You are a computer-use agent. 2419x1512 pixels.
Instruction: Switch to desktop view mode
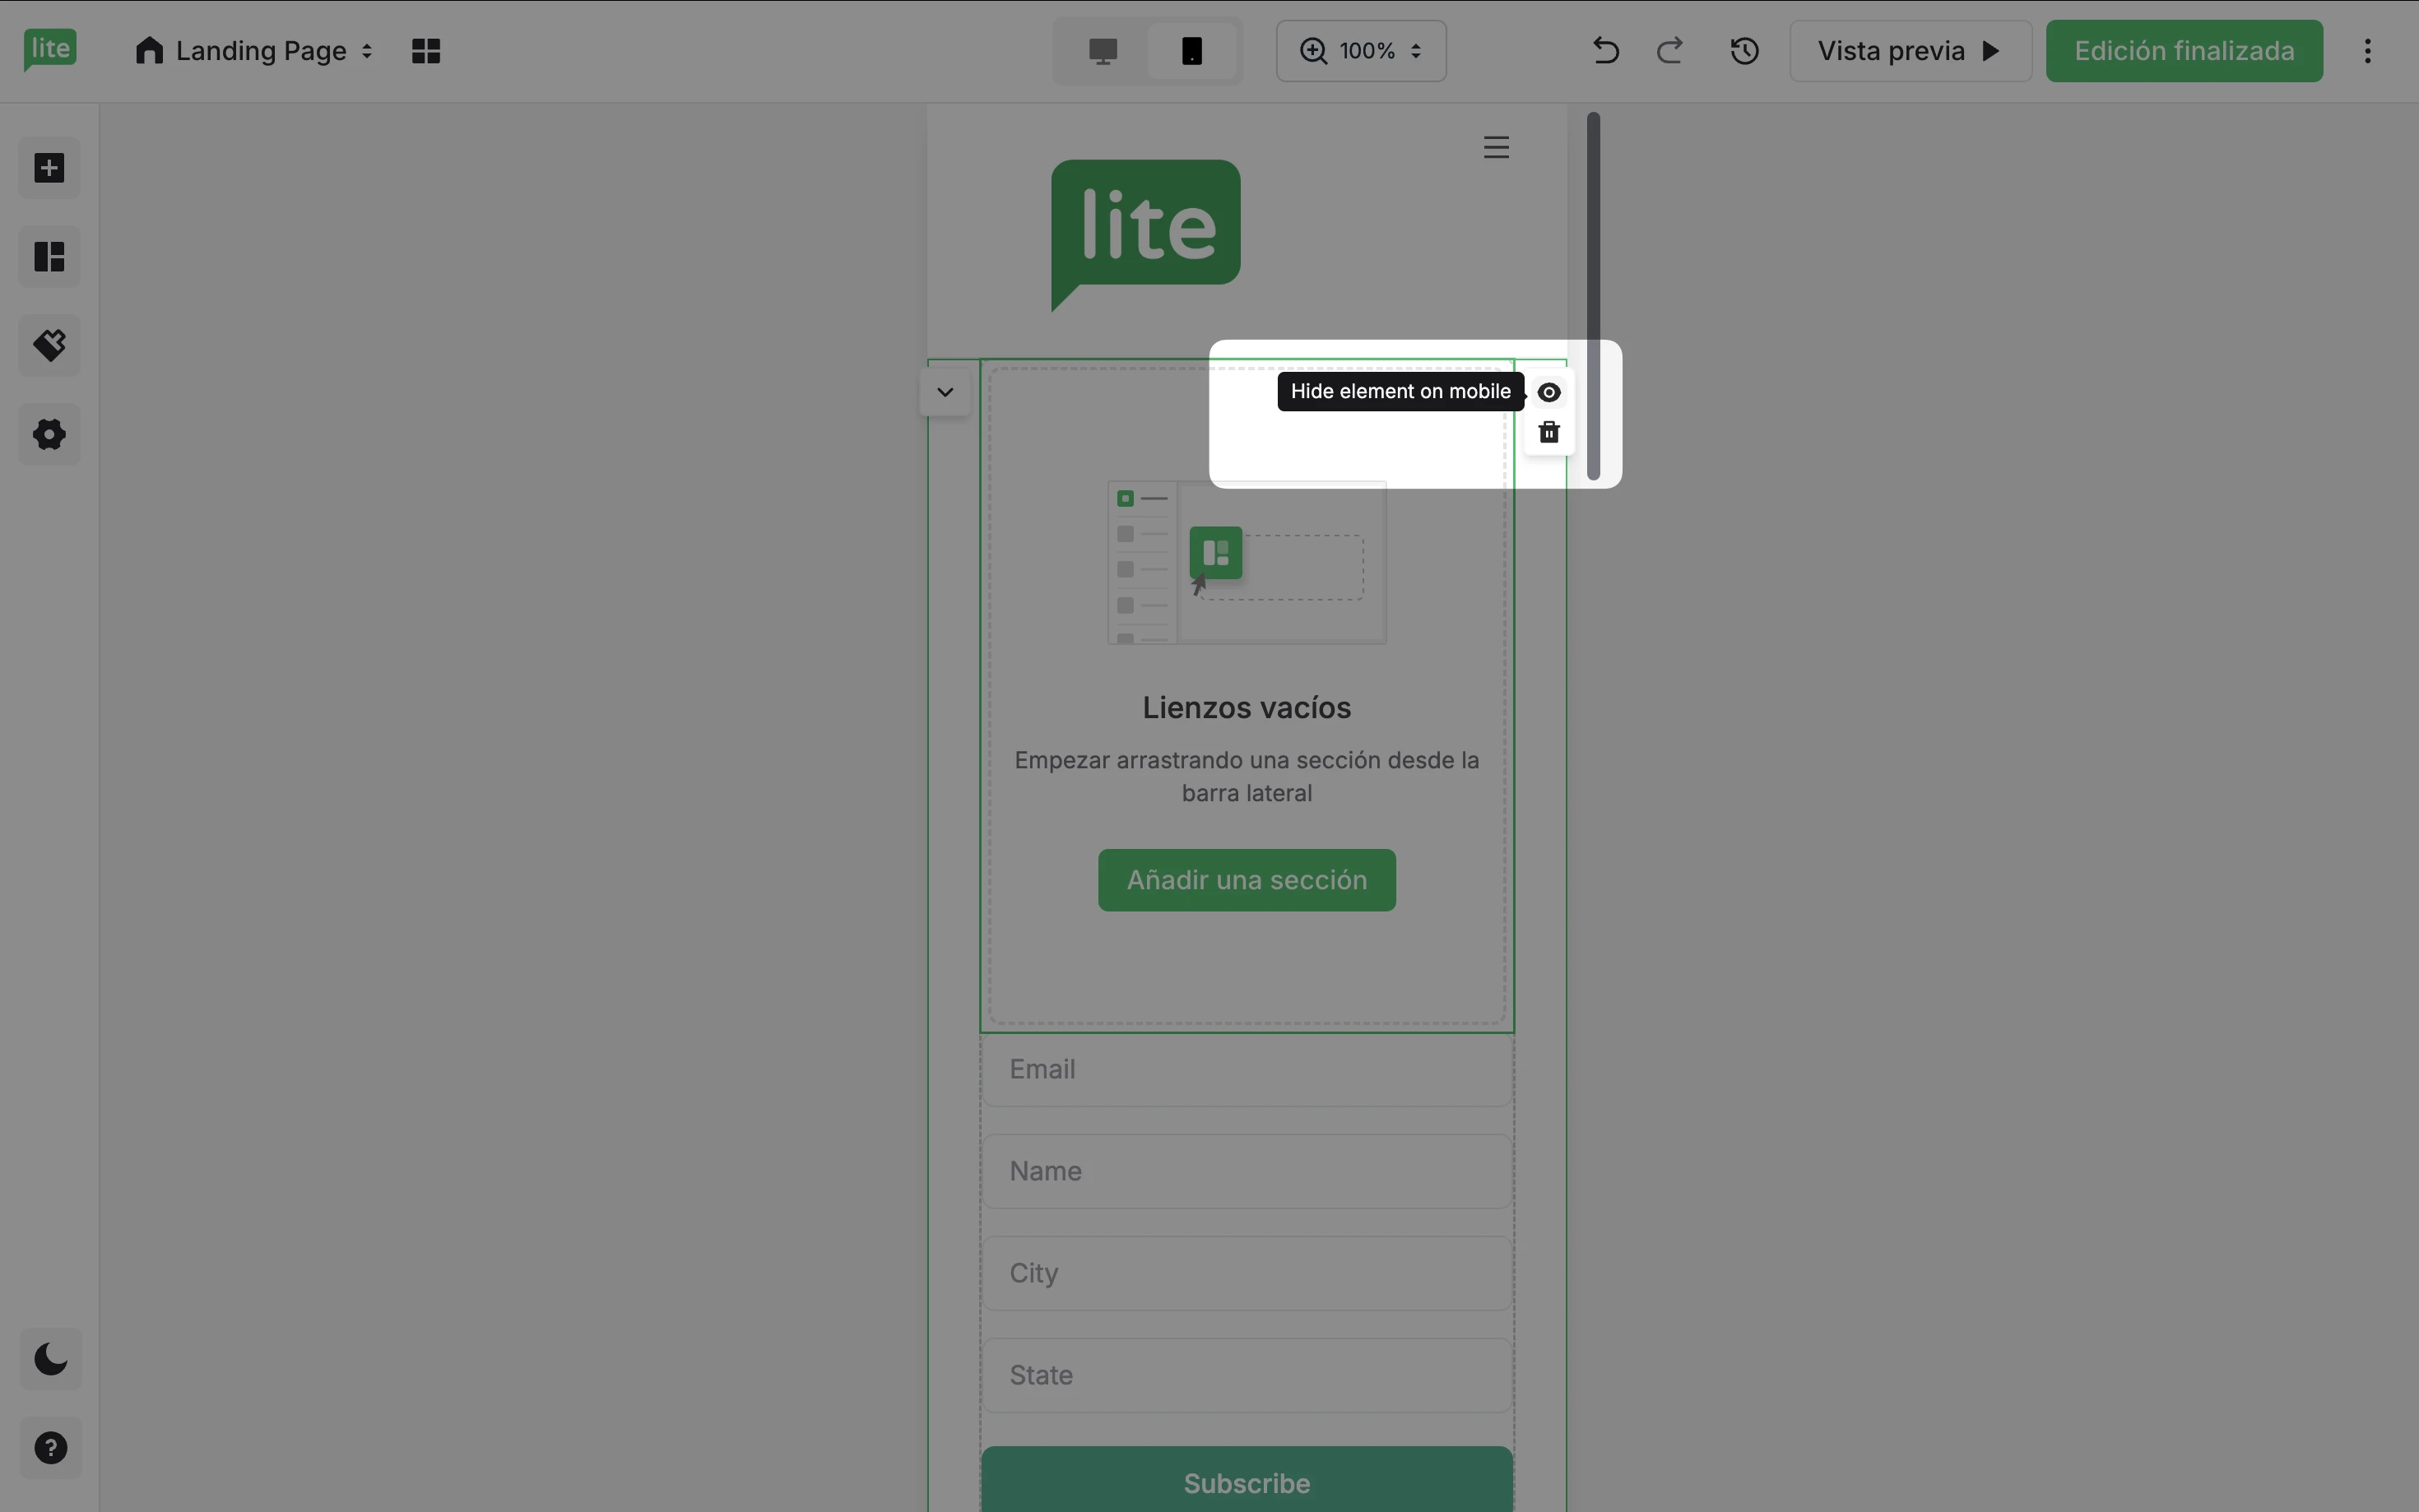pos(1102,51)
